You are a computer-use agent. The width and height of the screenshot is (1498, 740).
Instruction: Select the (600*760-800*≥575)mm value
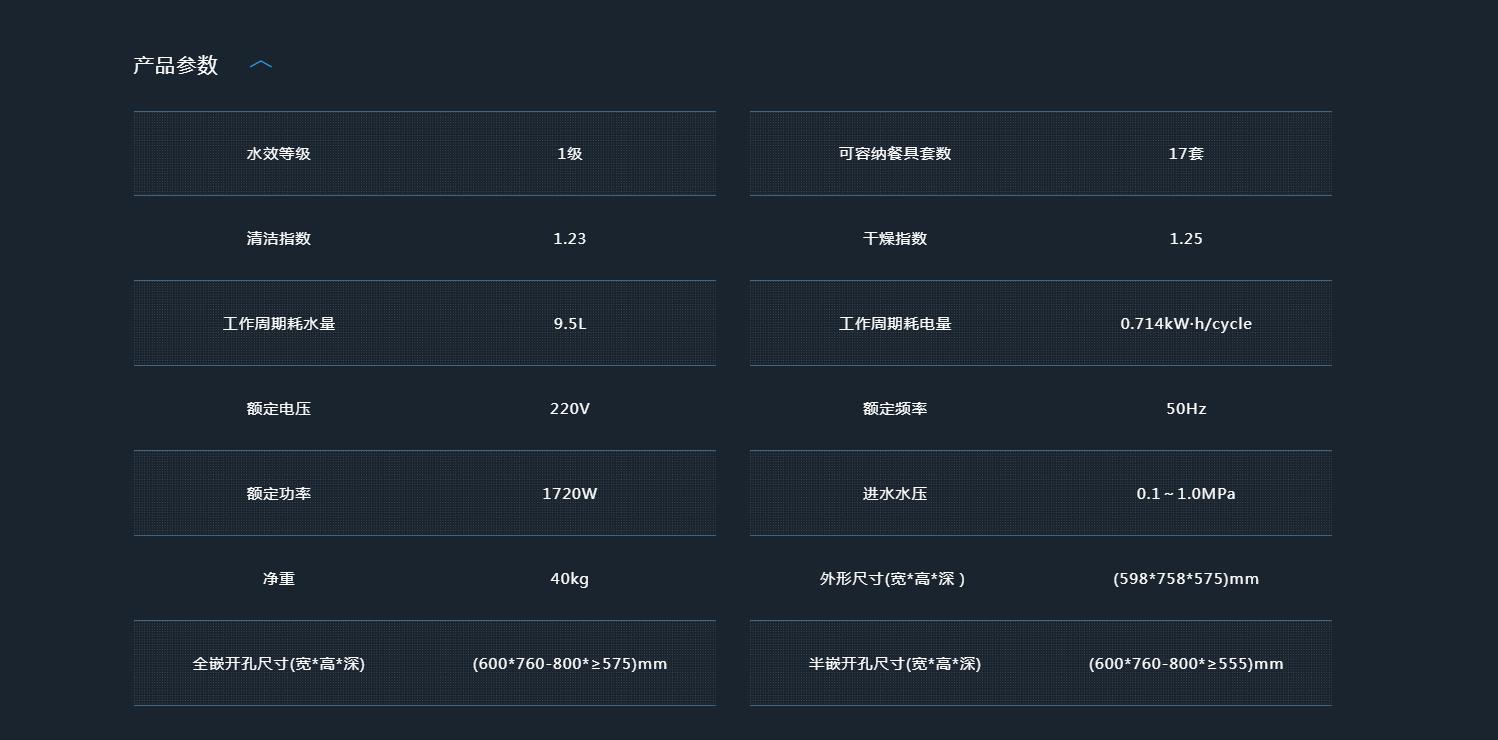(x=570, y=664)
